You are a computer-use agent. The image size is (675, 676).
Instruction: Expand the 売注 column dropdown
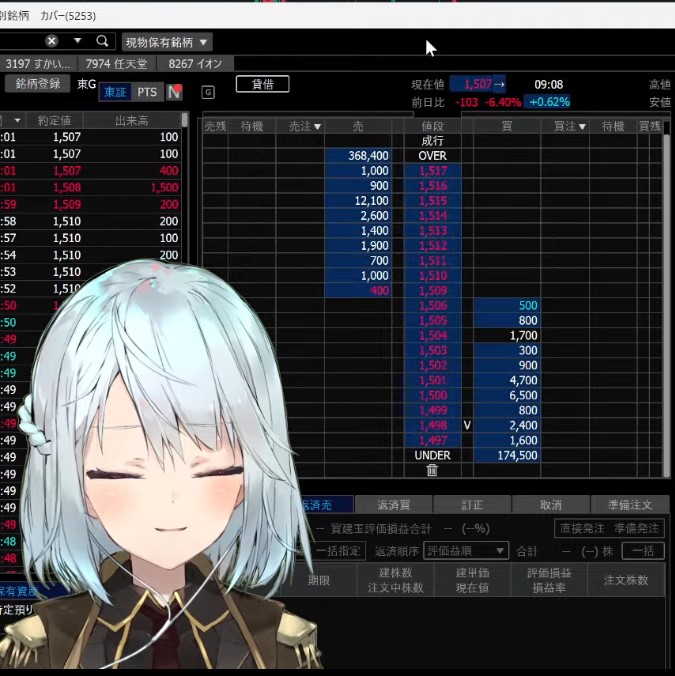(318, 127)
